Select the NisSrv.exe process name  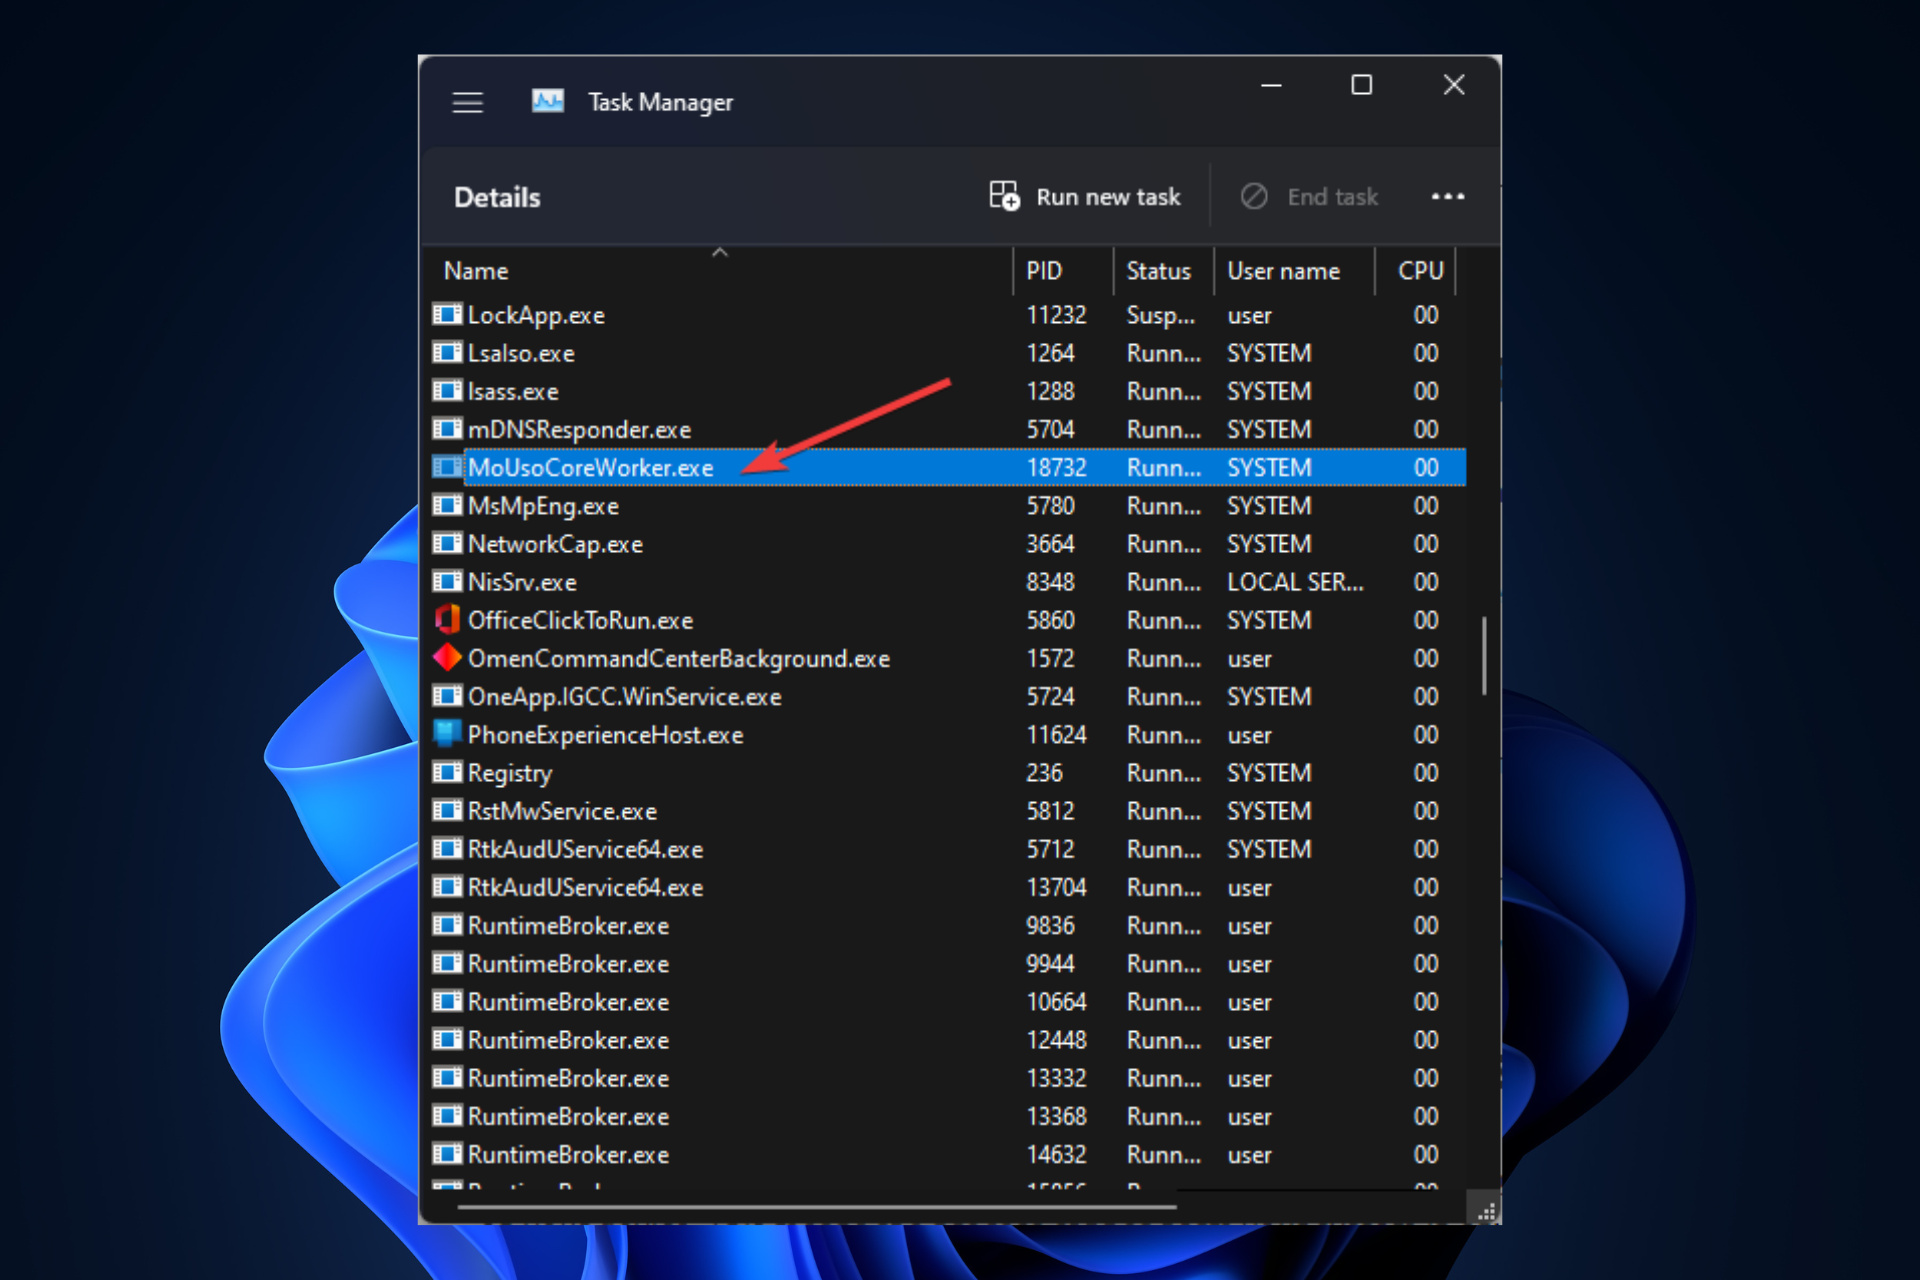tap(522, 582)
